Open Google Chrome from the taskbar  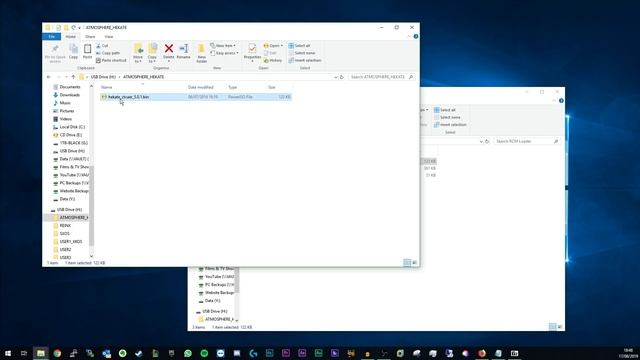(x=57, y=353)
